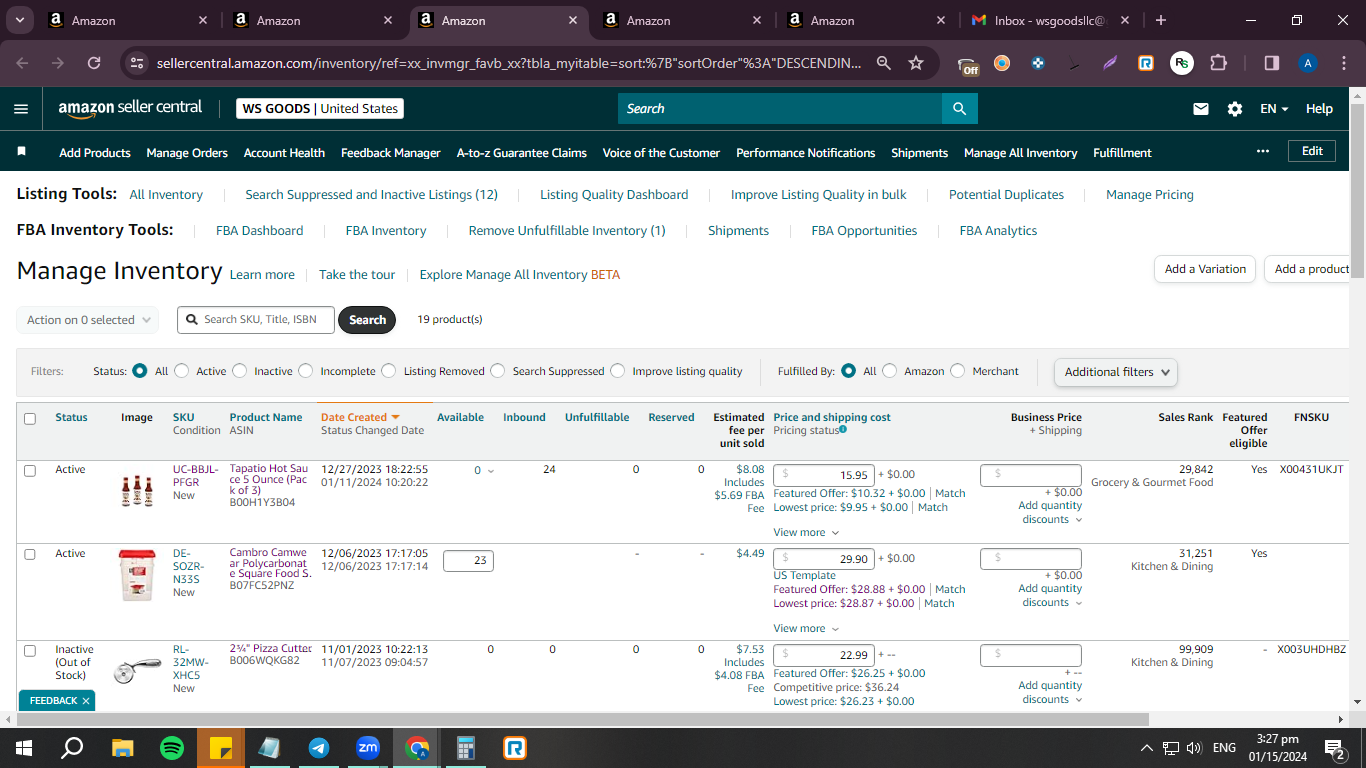Expand View more for the Cambro Camwear price

[x=806, y=629]
